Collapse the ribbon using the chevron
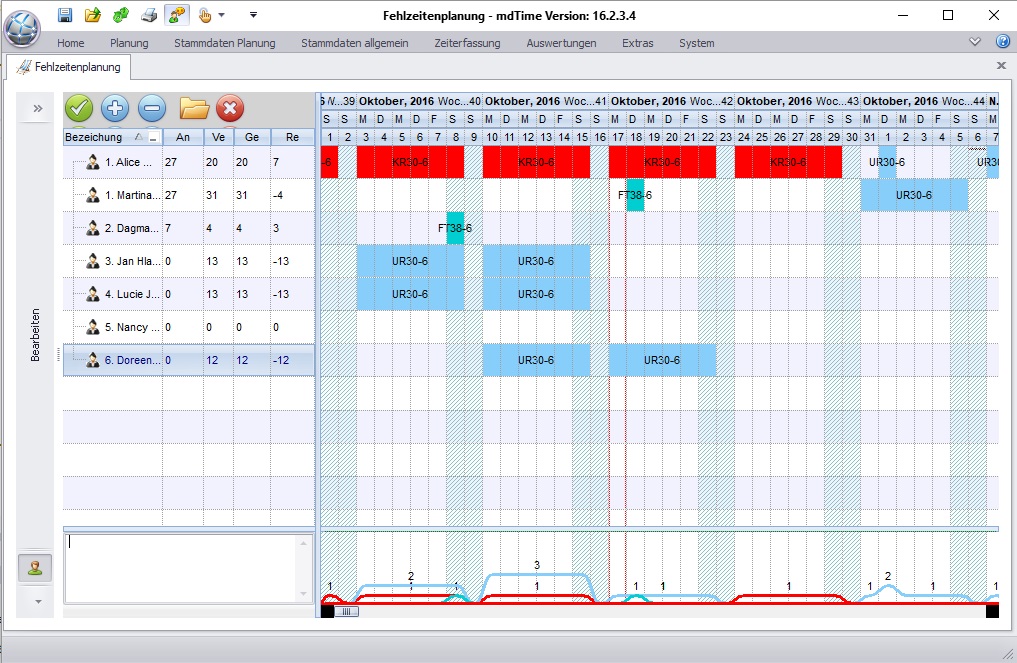 point(975,42)
